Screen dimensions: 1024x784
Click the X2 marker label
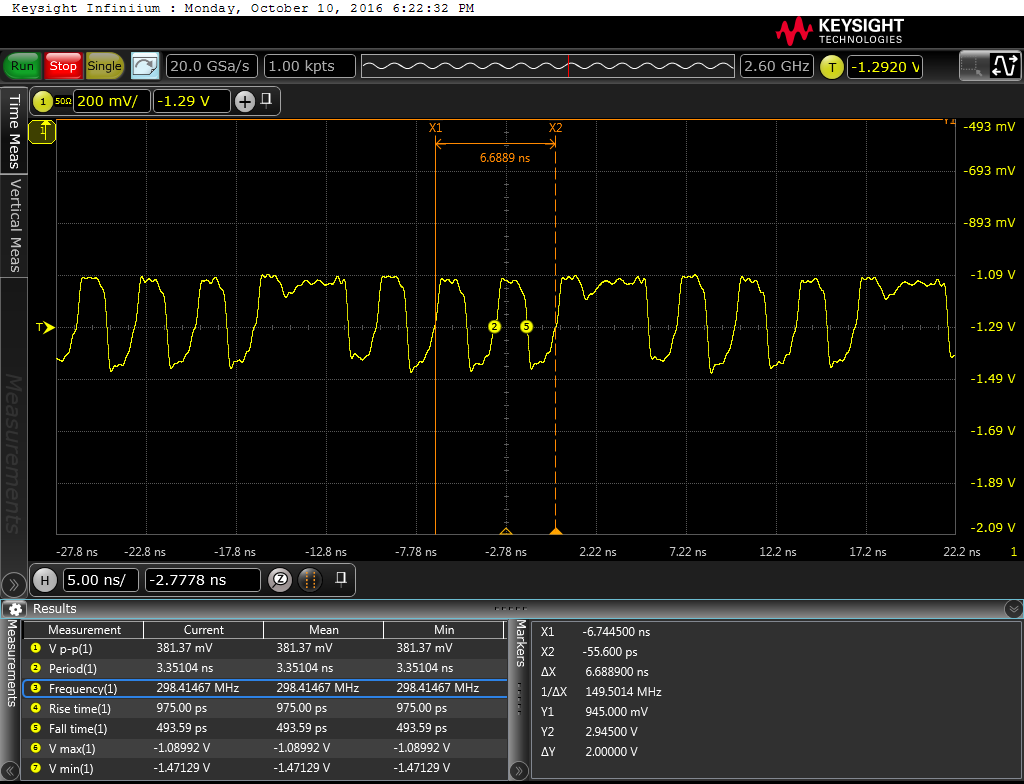click(x=555, y=127)
